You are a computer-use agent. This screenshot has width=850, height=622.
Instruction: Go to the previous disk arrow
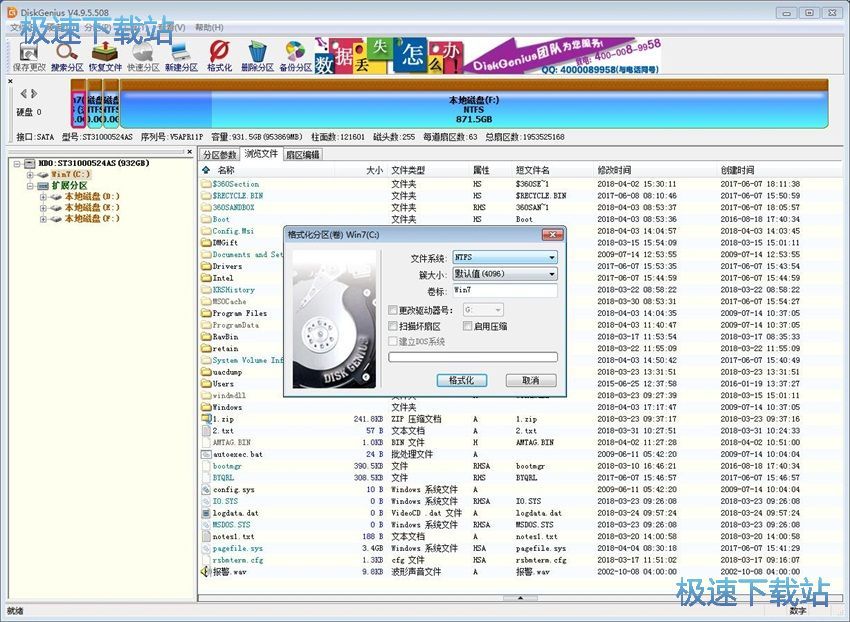pos(23,93)
